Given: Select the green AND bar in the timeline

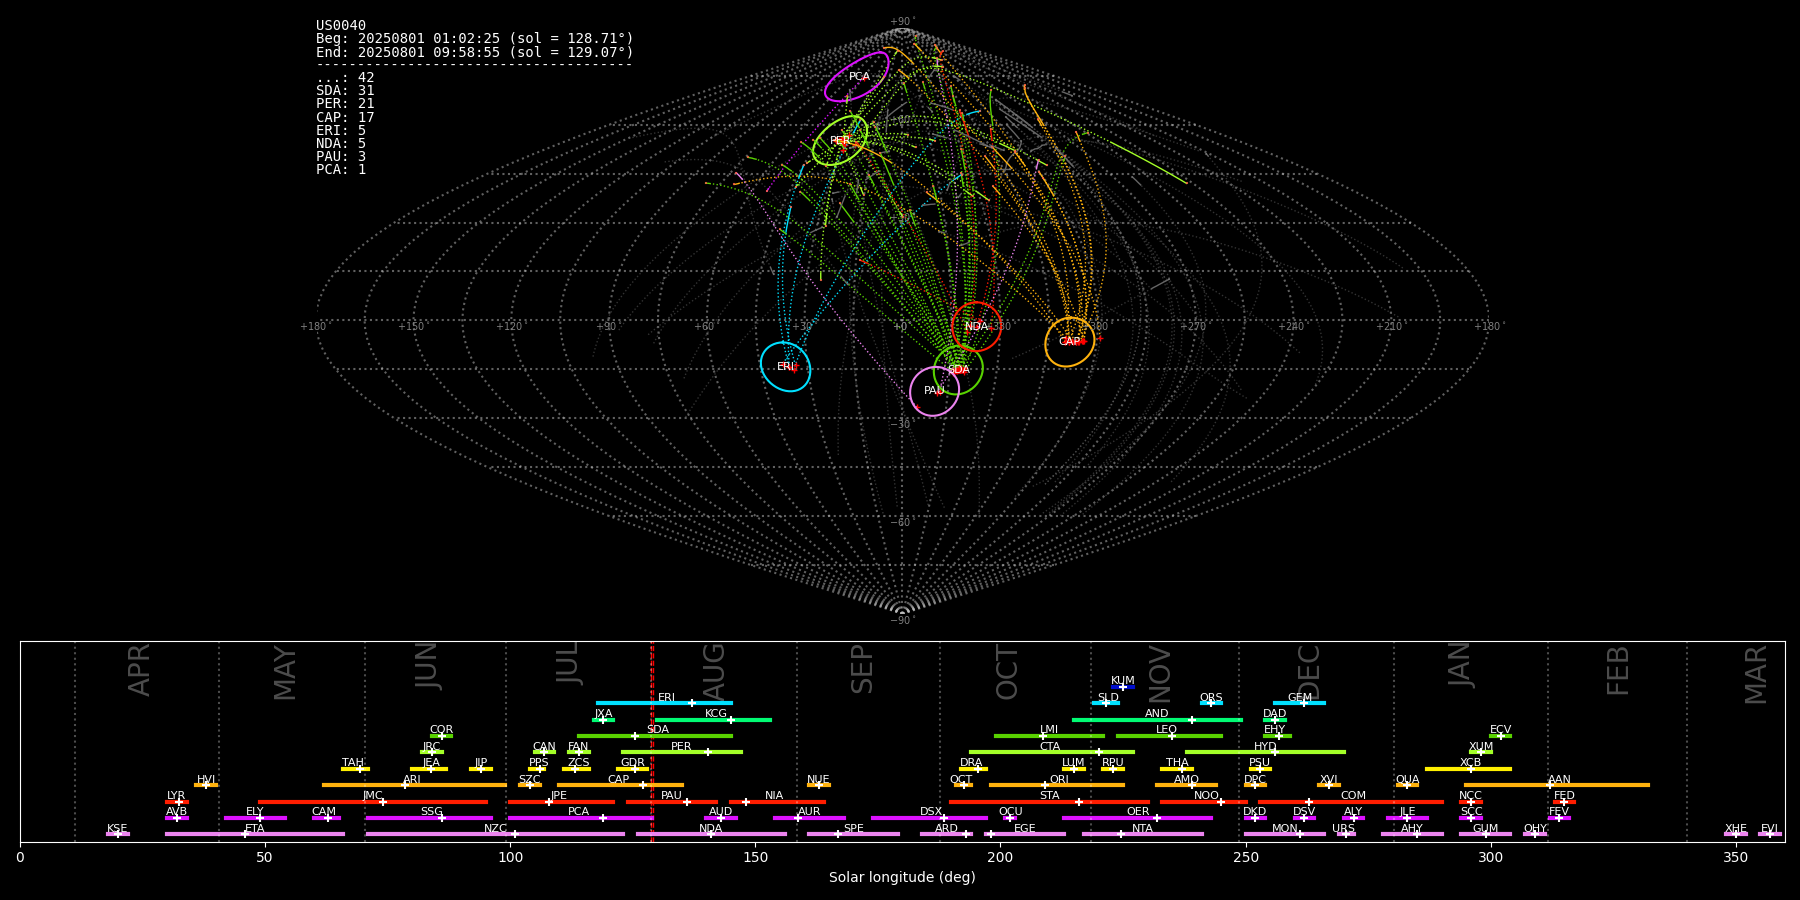Looking at the screenshot, I should pyautogui.click(x=1157, y=720).
